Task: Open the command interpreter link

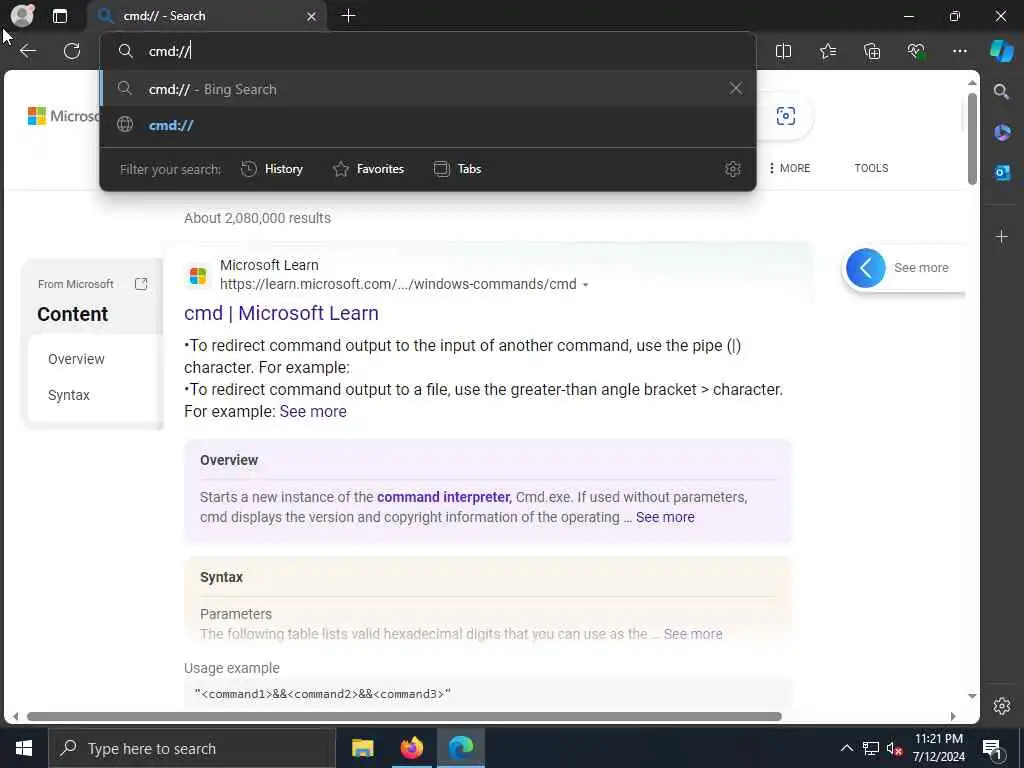Action: pyautogui.click(x=443, y=497)
